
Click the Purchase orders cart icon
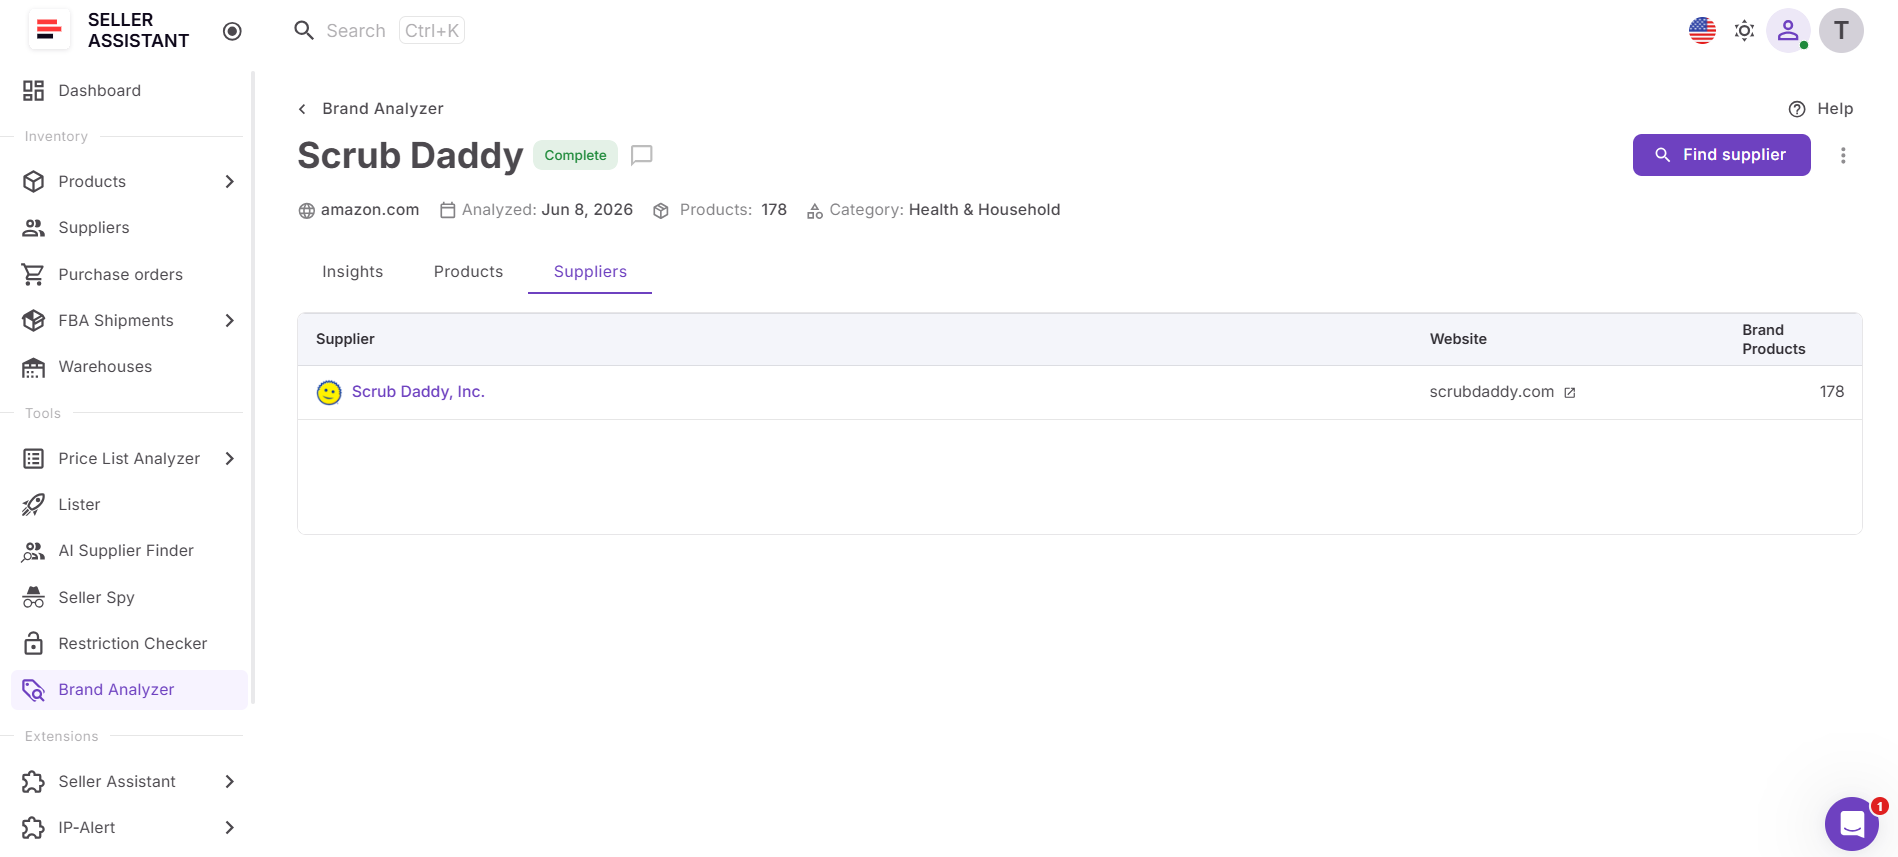pyautogui.click(x=34, y=274)
